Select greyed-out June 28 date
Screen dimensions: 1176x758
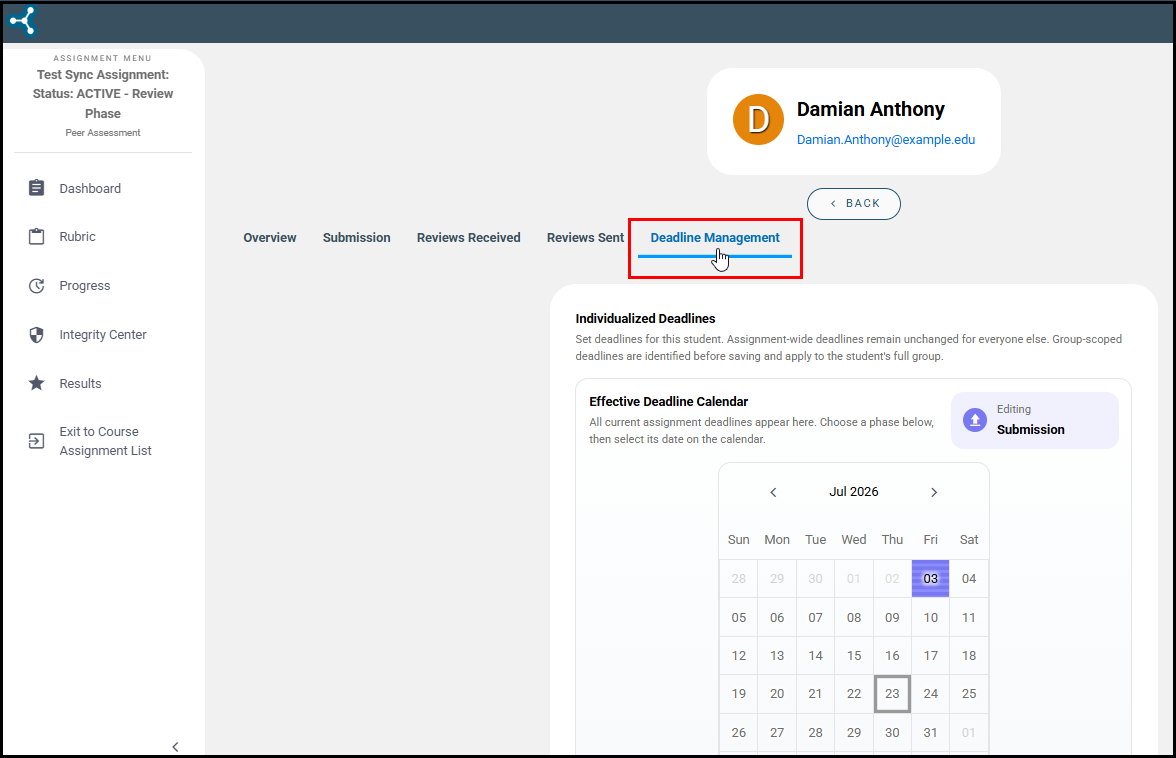tap(739, 578)
